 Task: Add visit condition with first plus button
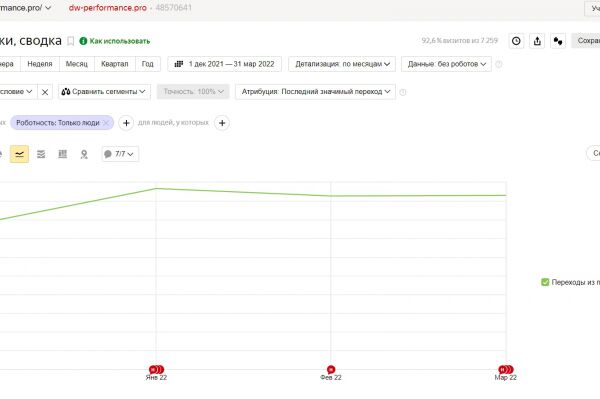(126, 123)
